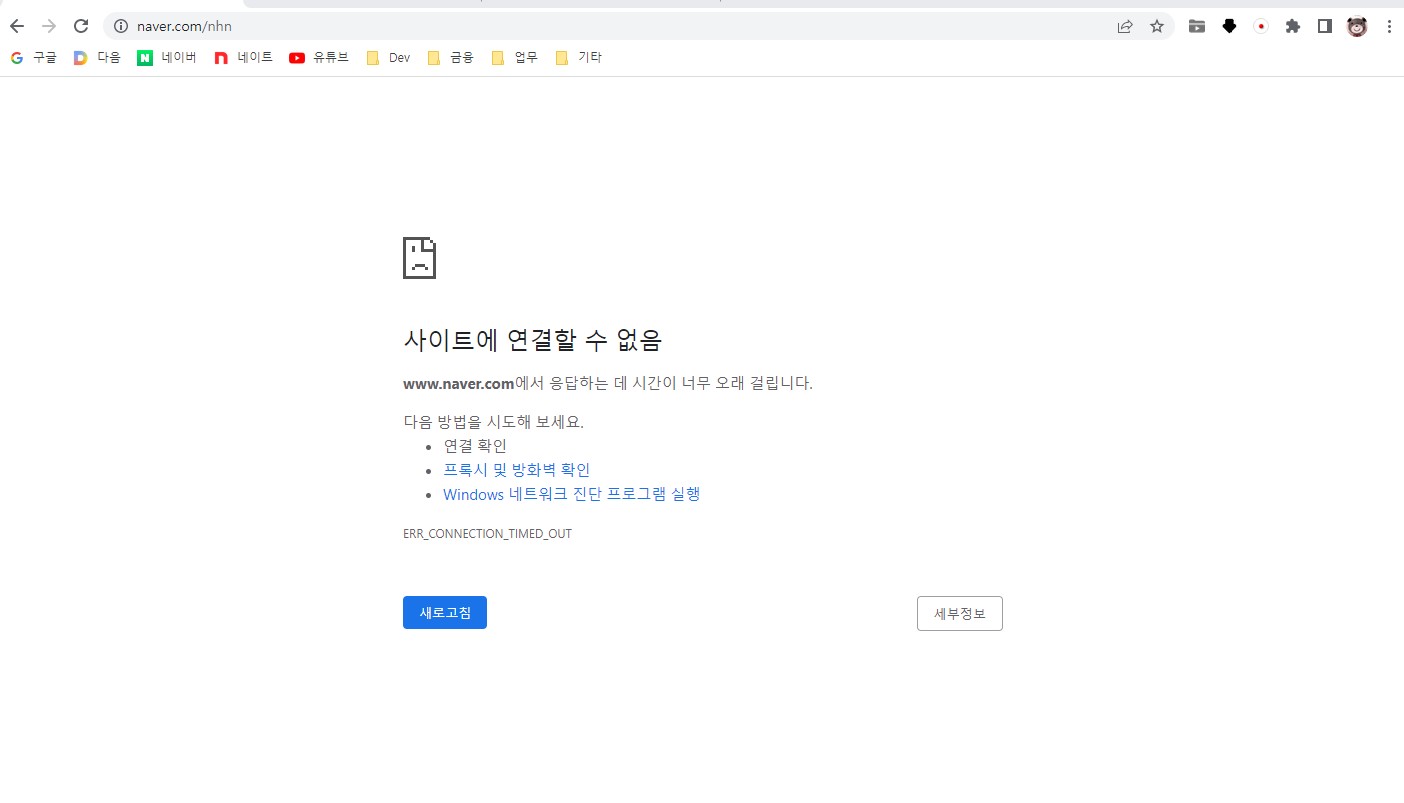1404x803 pixels.
Task: Click 다음 방법을 시도해 보세요. text
Action: click(493, 421)
